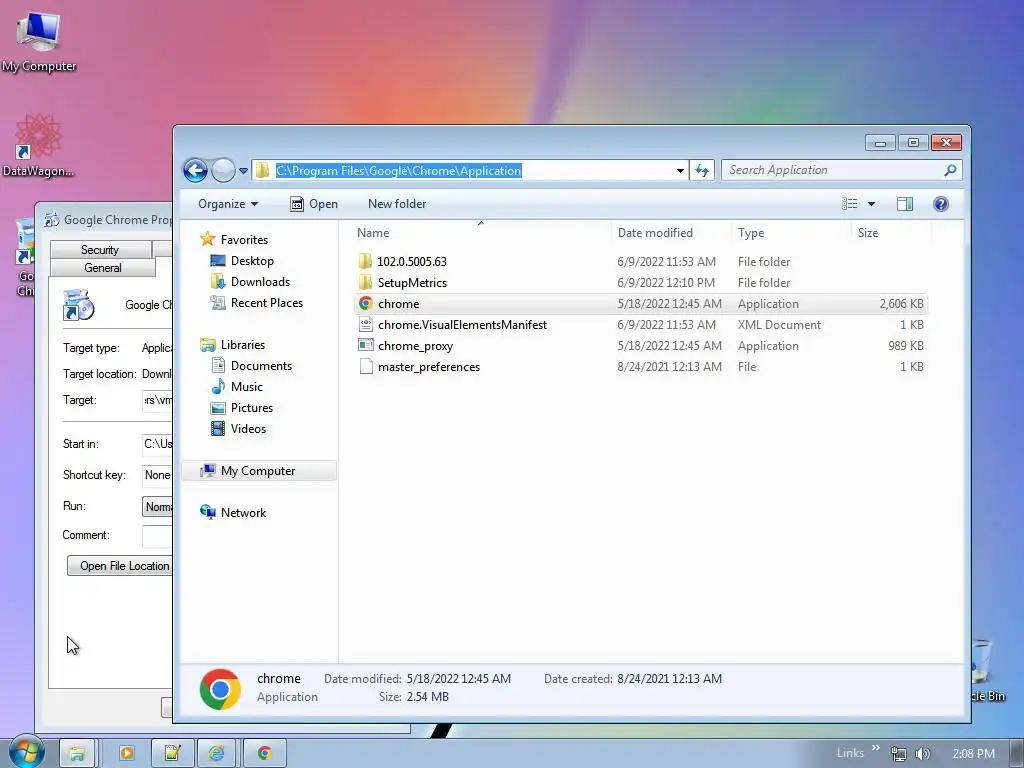Click the Shortcut key field in Properties

pos(157,475)
